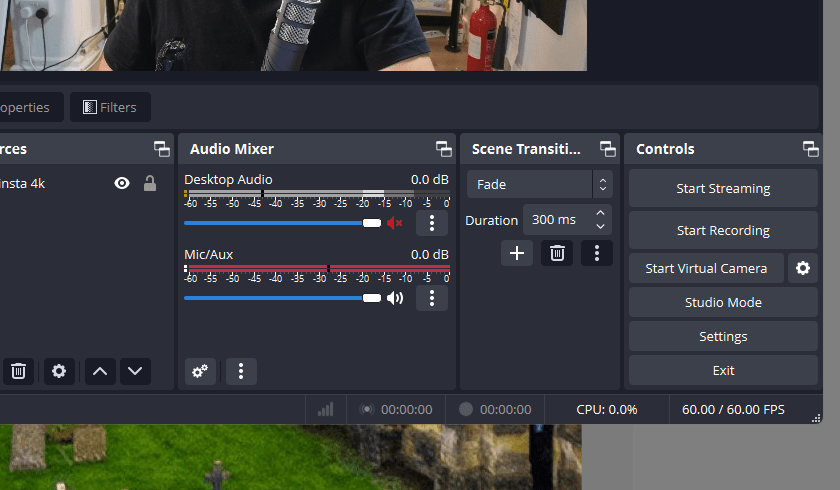The image size is (840, 490).
Task: Undock the Sources panel with its float icon
Action: (162, 149)
